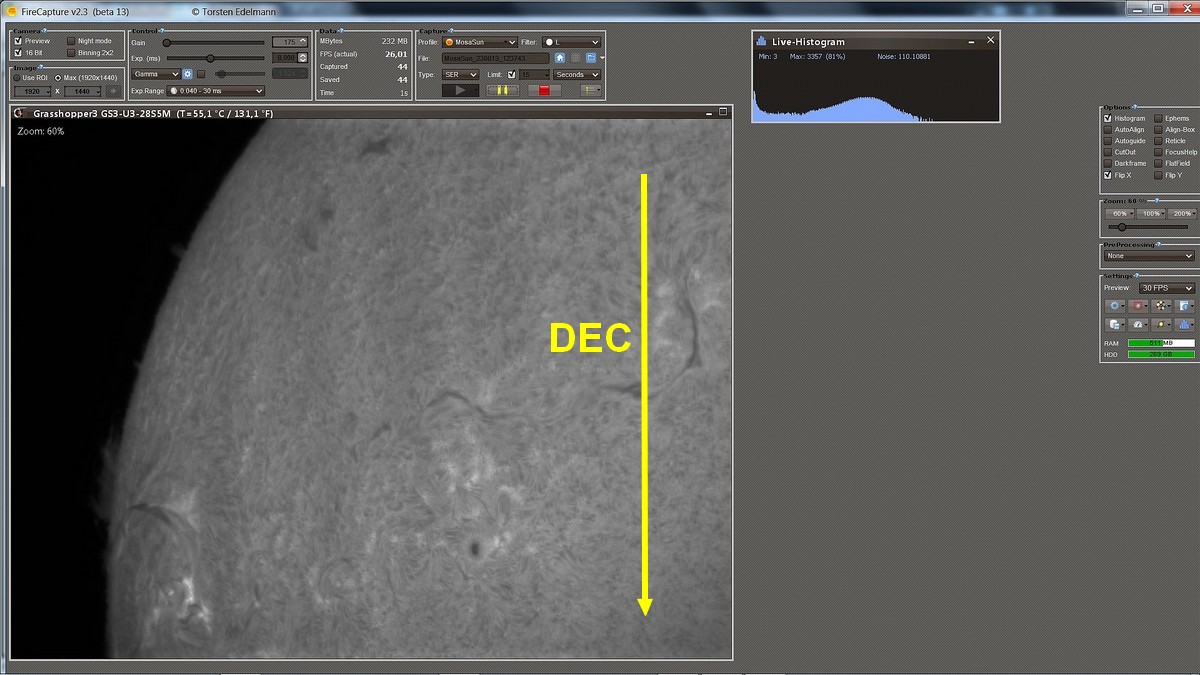This screenshot has height=675, width=1200.
Task: Select the Use ROI radio button
Action: pyautogui.click(x=17, y=77)
